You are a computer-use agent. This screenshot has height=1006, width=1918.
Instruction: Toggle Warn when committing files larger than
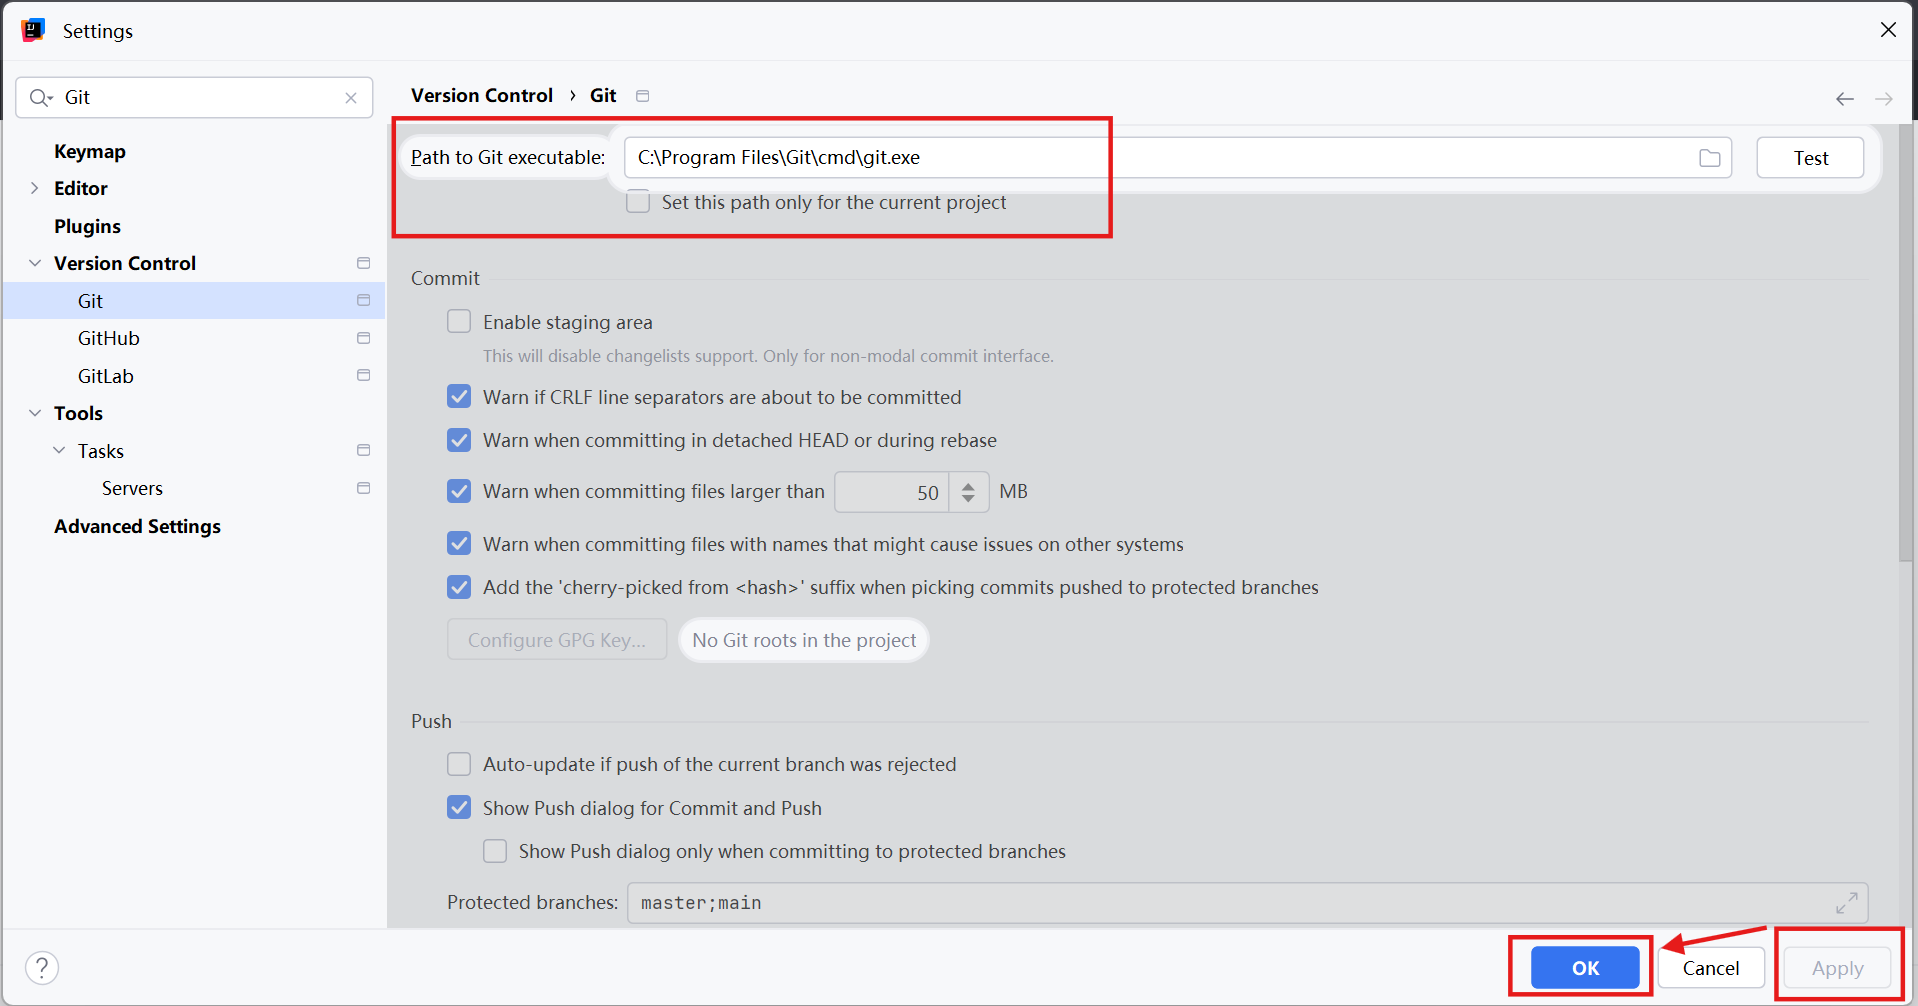pyautogui.click(x=459, y=491)
